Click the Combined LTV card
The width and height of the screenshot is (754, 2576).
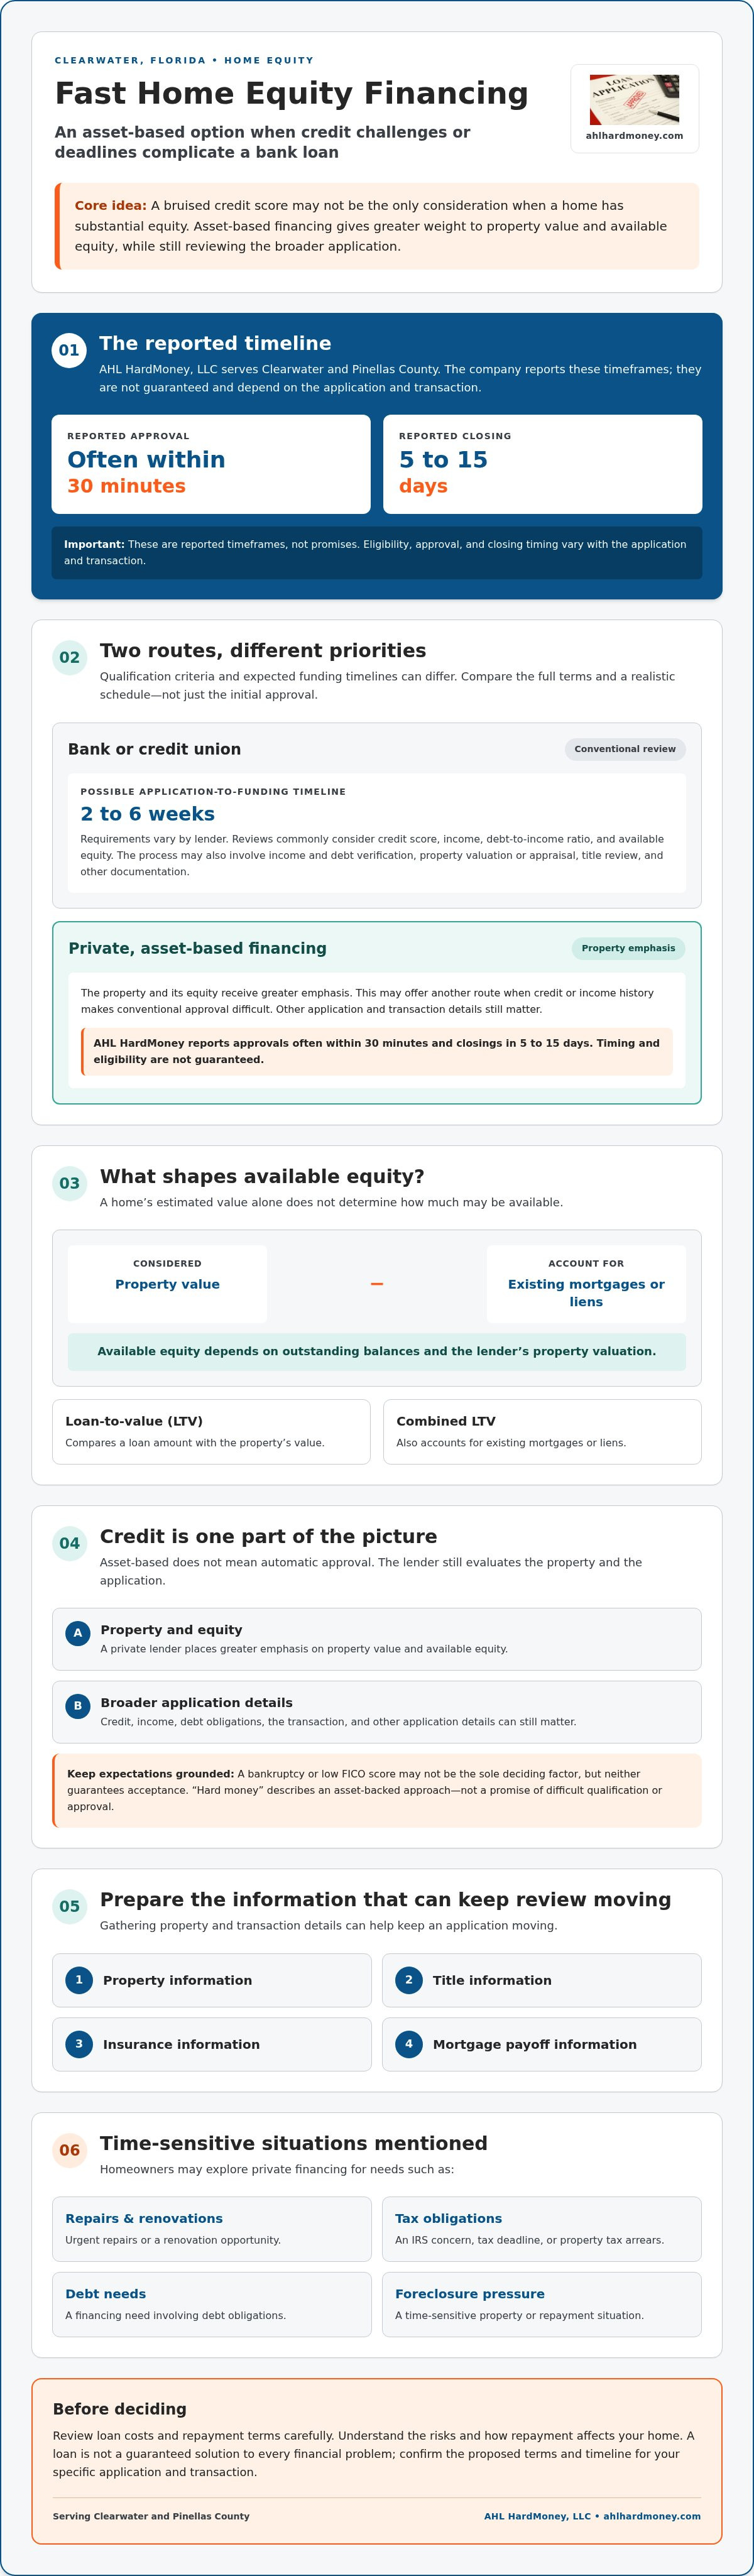[x=542, y=1432]
